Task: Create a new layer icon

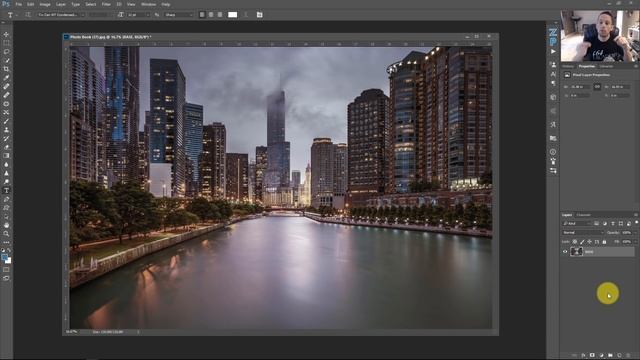Action: click(x=619, y=356)
